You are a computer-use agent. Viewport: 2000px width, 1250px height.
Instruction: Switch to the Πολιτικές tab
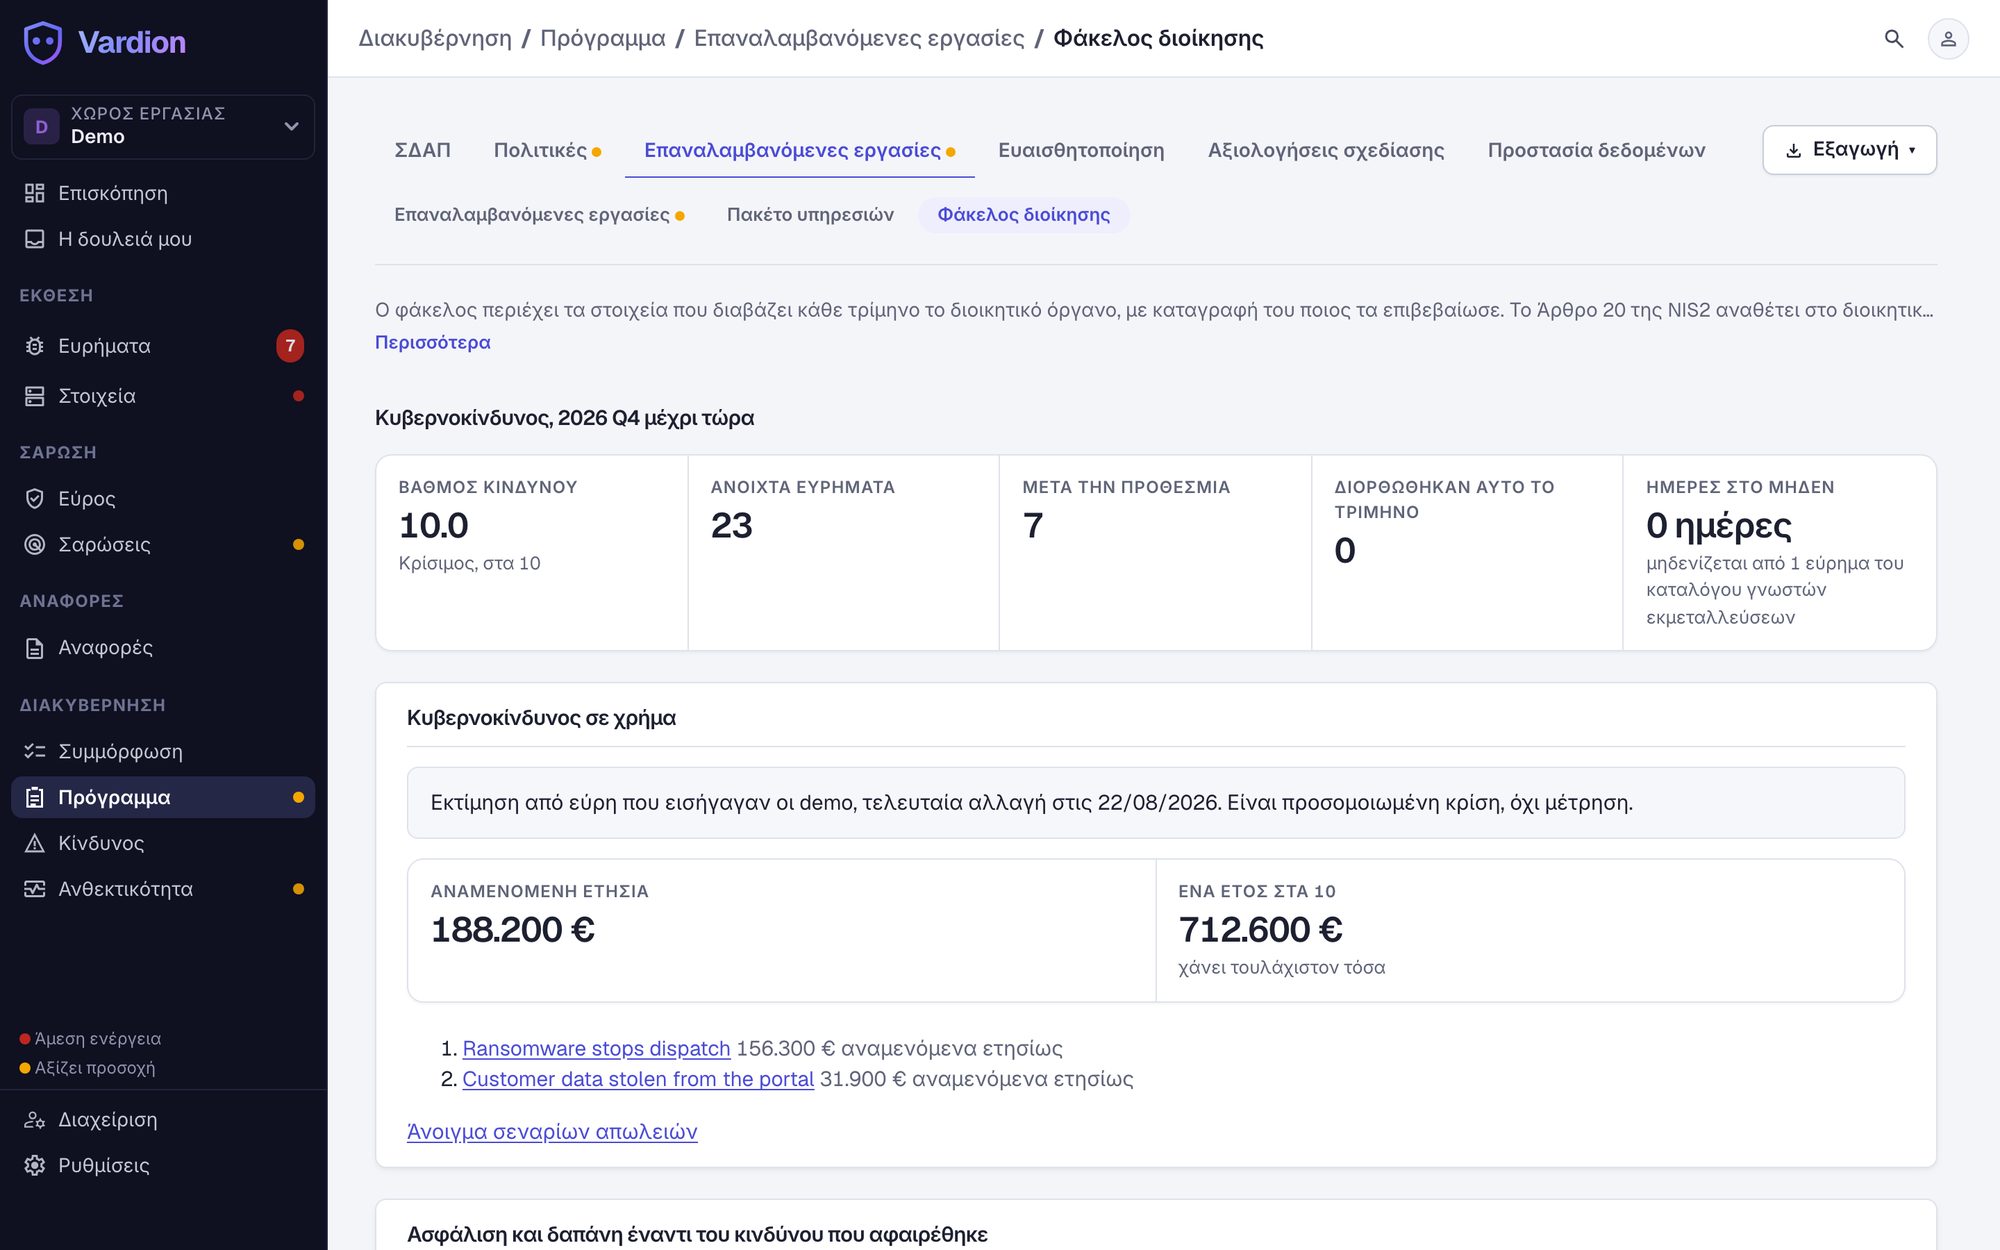pyautogui.click(x=547, y=150)
